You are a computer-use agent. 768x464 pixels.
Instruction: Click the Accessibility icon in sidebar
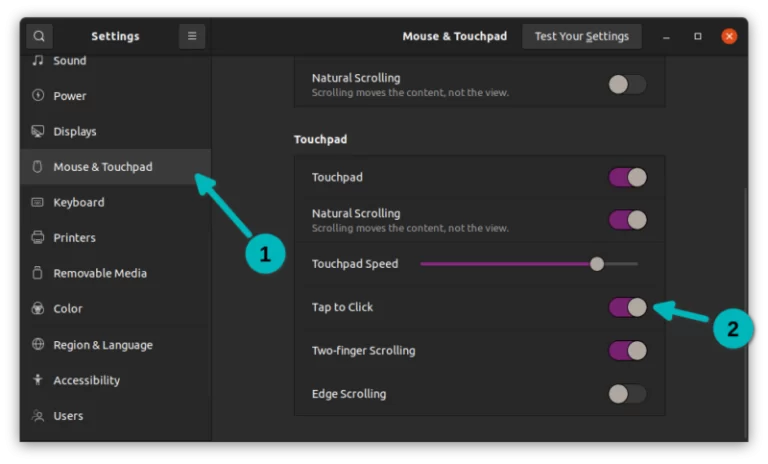38,380
